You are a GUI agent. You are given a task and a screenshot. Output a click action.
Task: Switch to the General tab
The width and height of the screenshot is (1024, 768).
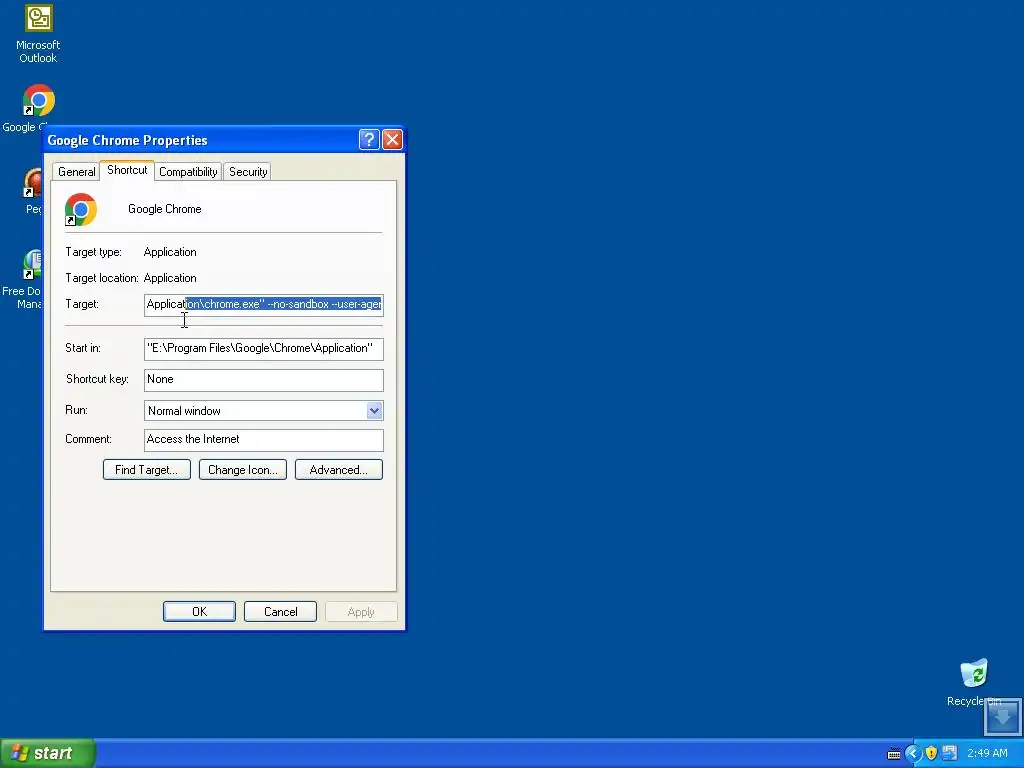[x=76, y=172]
